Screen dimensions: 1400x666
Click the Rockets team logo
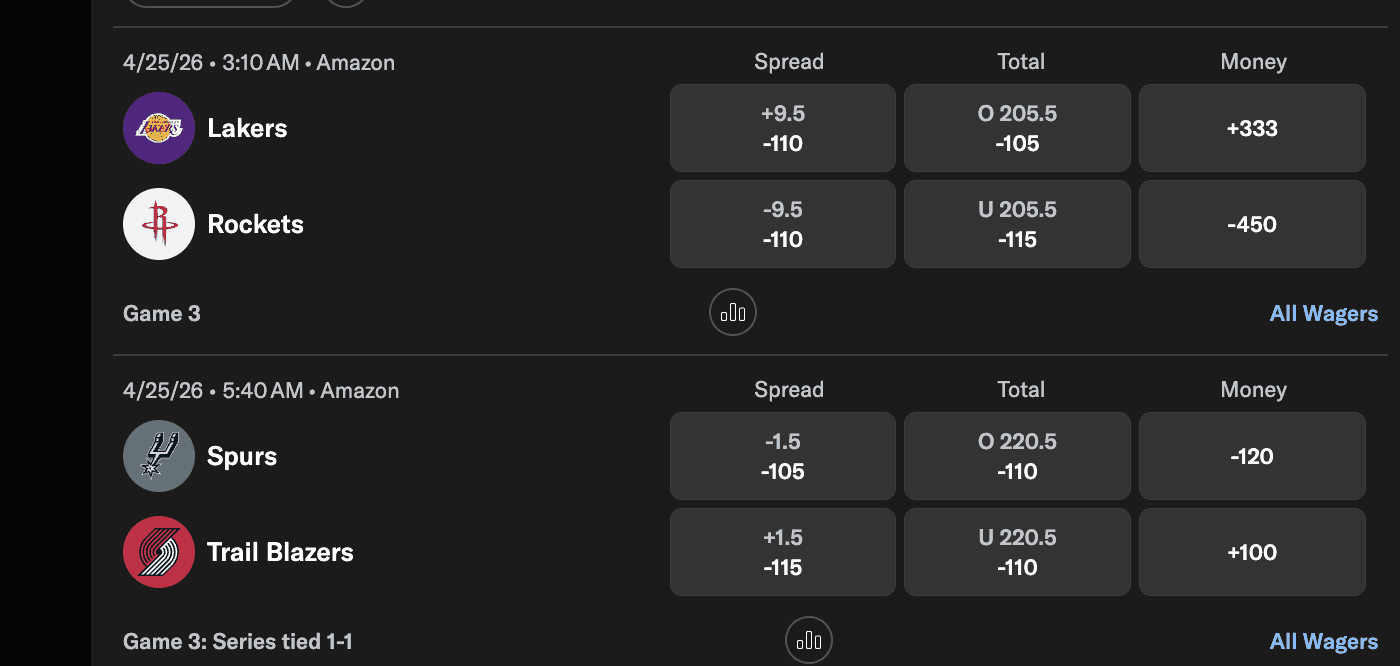[159, 224]
